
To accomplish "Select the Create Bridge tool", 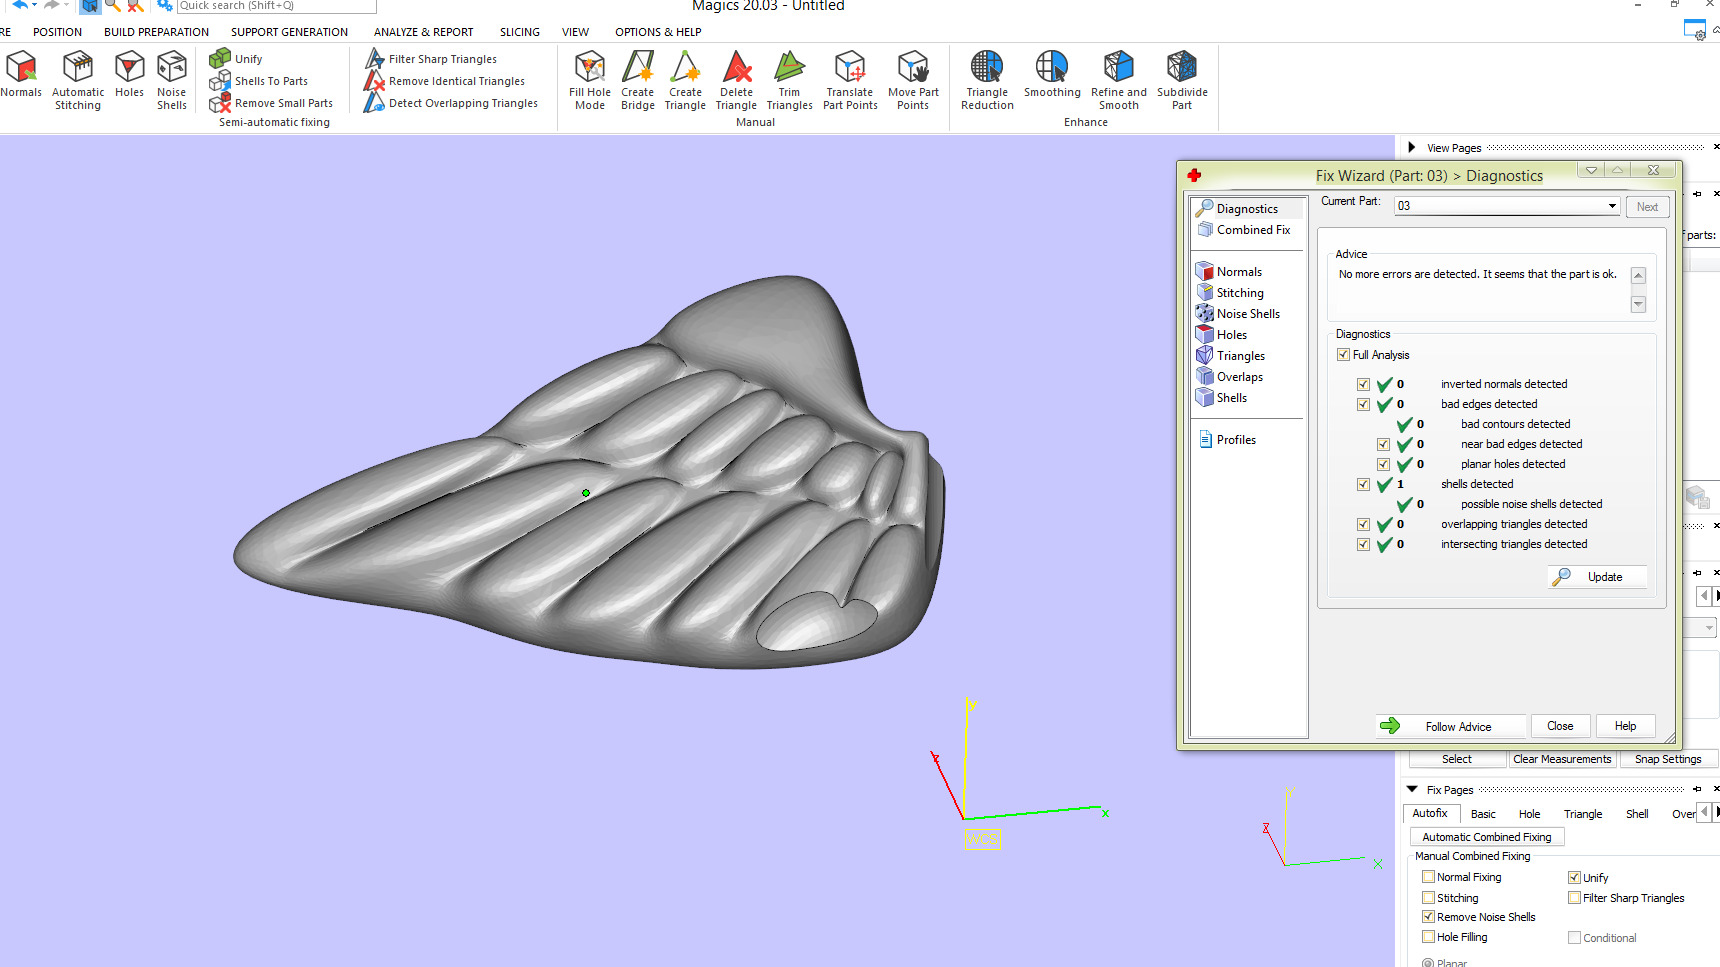I will point(638,80).
